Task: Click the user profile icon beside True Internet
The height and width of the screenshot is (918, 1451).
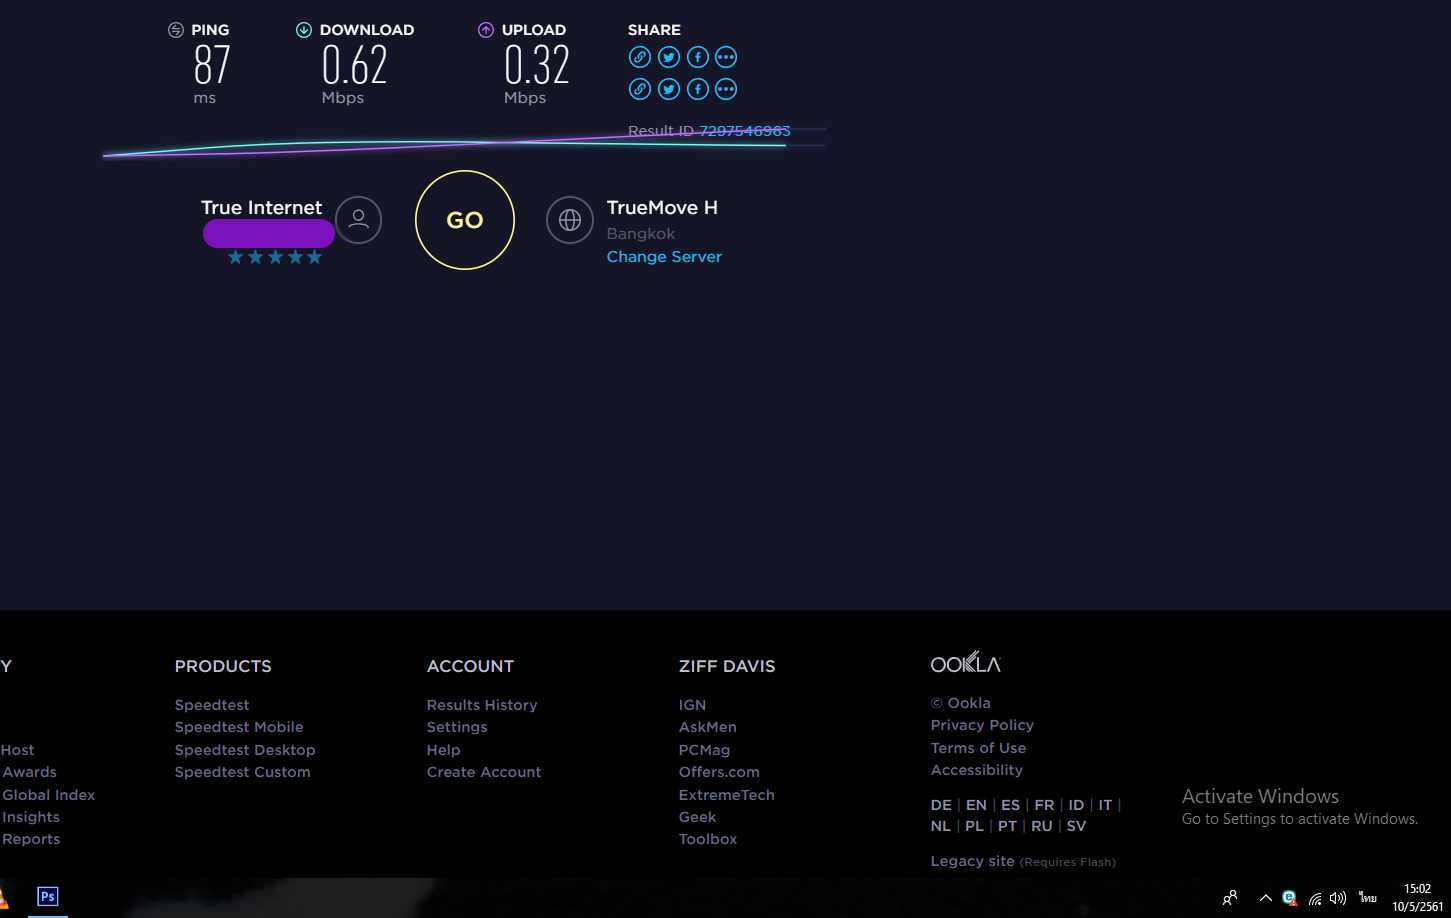Action: coord(359,220)
